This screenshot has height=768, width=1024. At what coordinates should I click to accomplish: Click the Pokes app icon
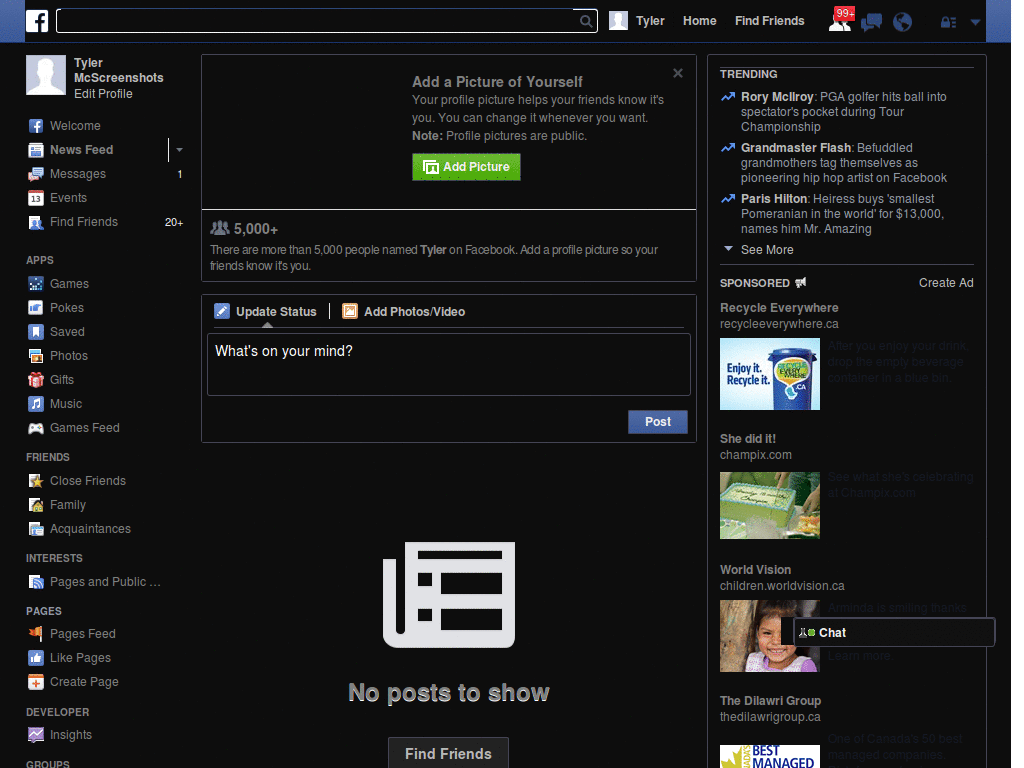[36, 308]
